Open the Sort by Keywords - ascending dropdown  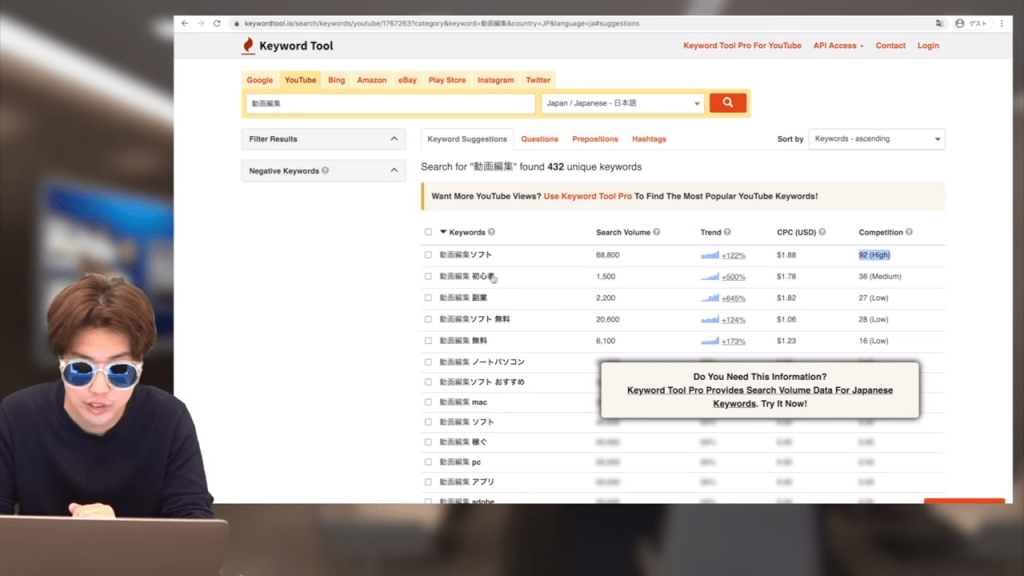[876, 139]
